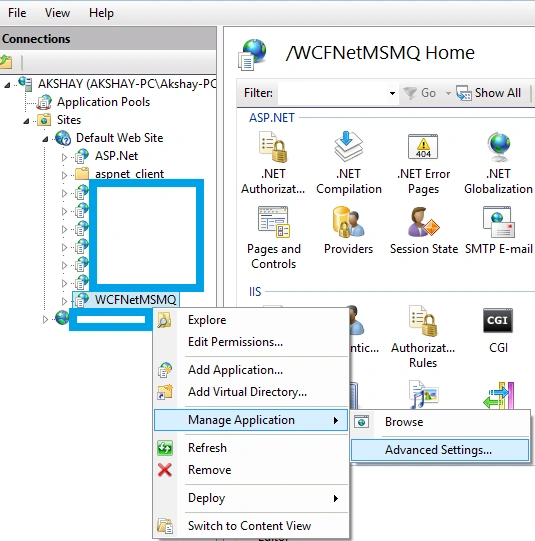Click the Explore magnifier folder icon
The width and height of the screenshot is (535, 541).
tap(164, 320)
